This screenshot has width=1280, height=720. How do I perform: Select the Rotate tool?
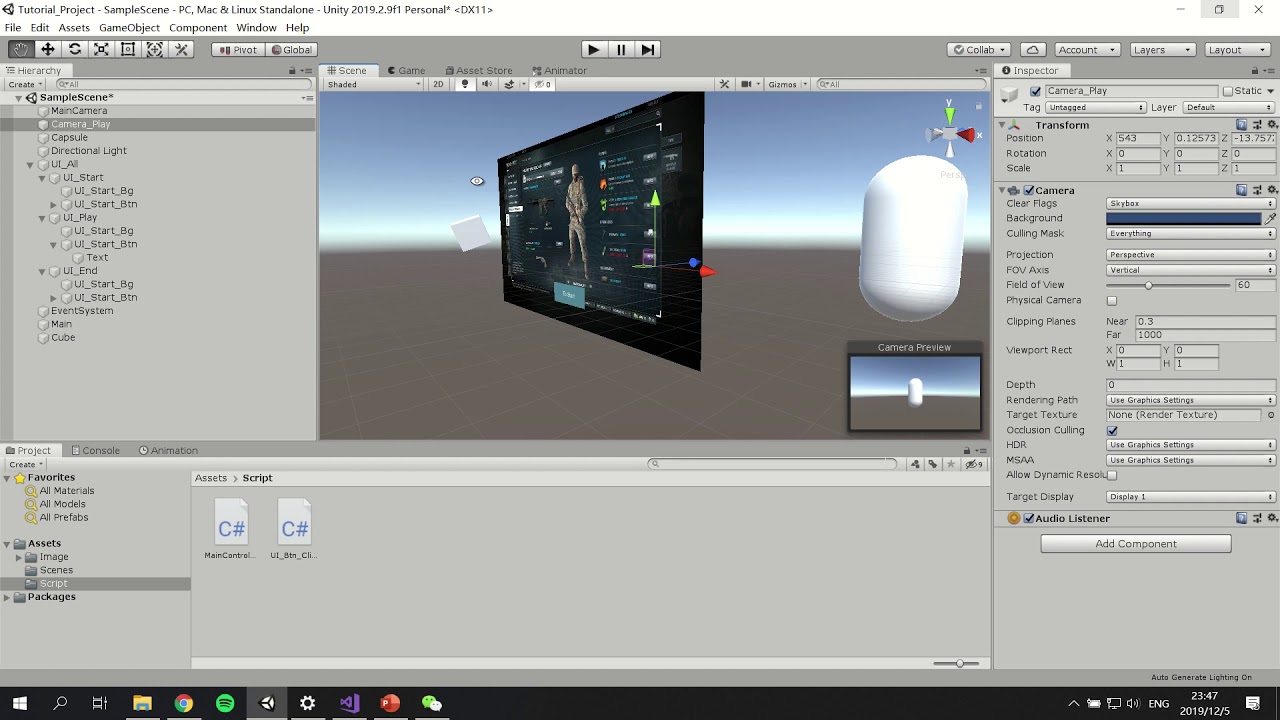click(75, 49)
